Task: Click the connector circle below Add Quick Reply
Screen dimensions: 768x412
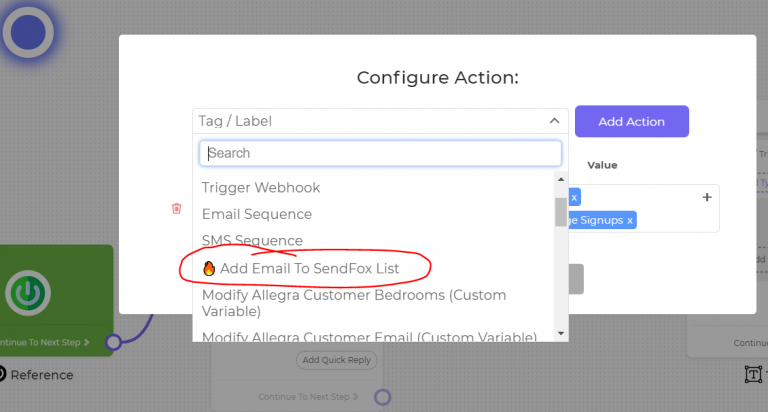Action: tap(383, 397)
